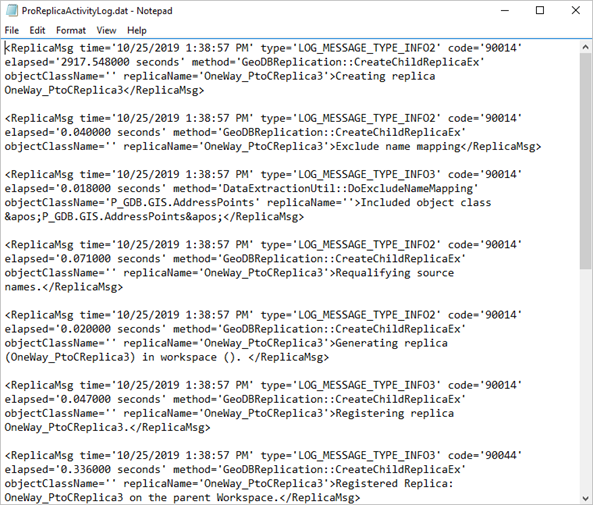Click text 'Exclude name mapping'
Viewport: 593px width, 505px height.
tap(398, 146)
